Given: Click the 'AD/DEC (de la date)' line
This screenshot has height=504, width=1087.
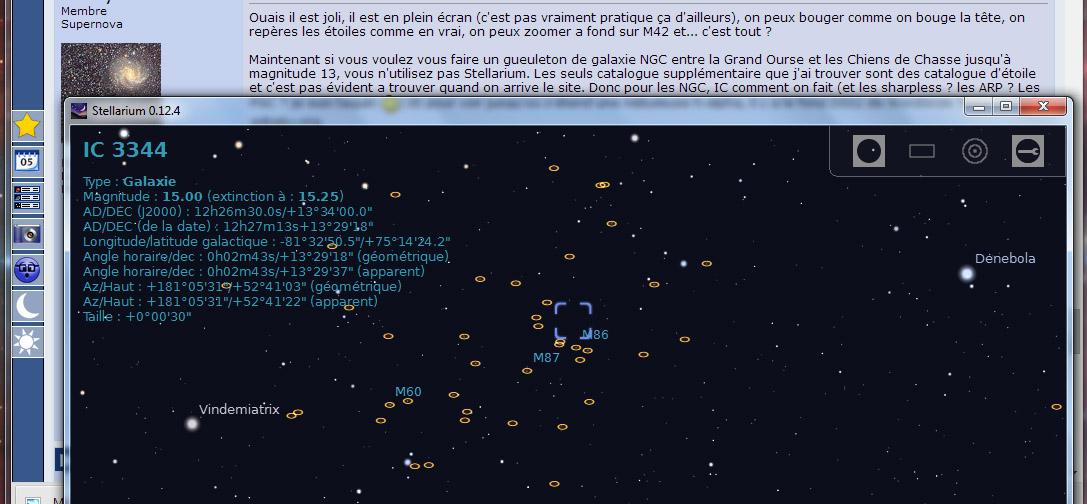Looking at the screenshot, I should 228,227.
